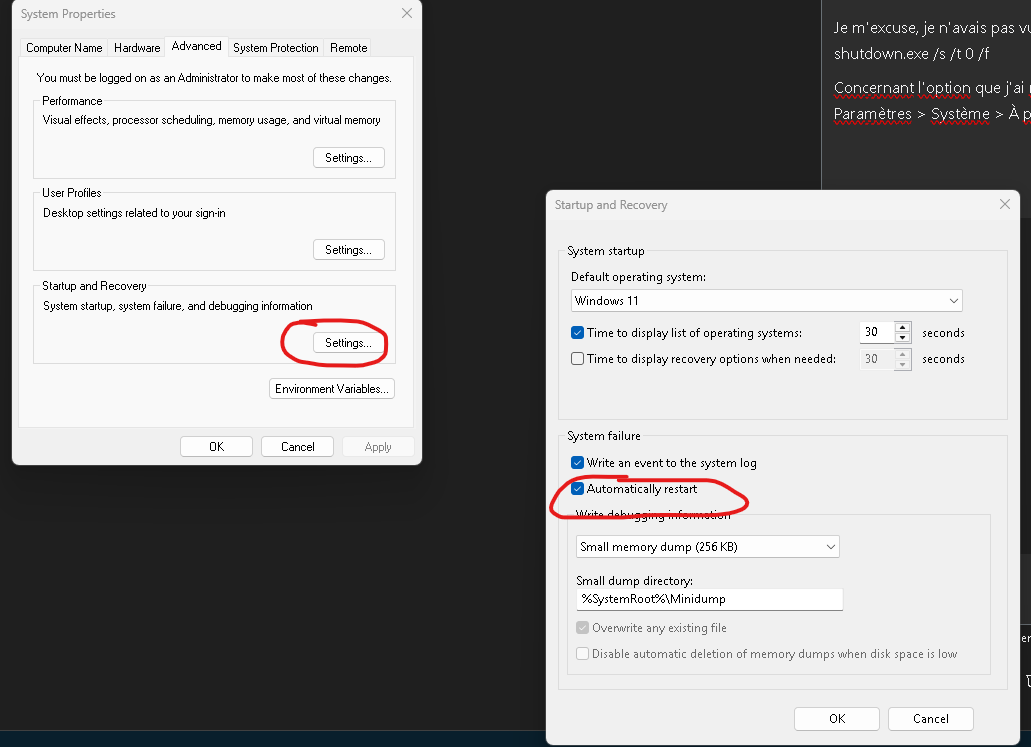Image resolution: width=1031 pixels, height=747 pixels.
Task: Click the recovery options seconds field
Action: [x=876, y=359]
